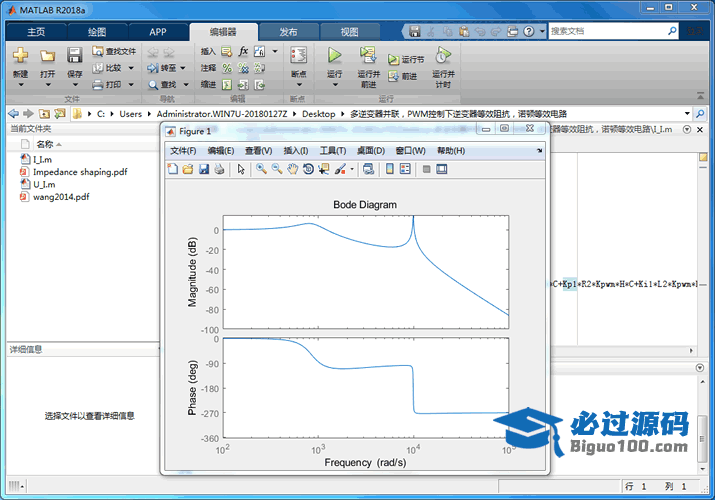Select the Zoom In magnifier in Figure toolbar
The image size is (715, 500).
click(261, 169)
